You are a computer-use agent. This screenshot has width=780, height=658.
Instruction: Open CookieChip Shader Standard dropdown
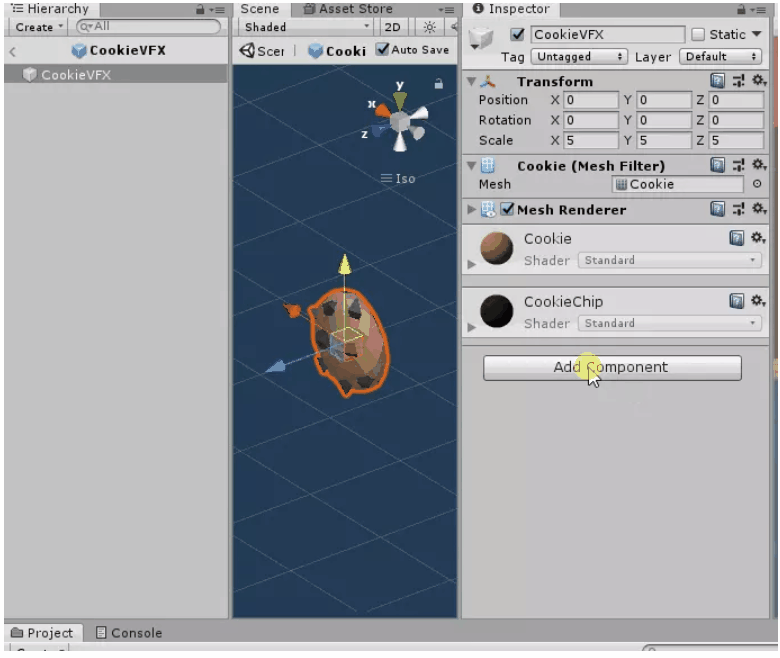point(670,323)
